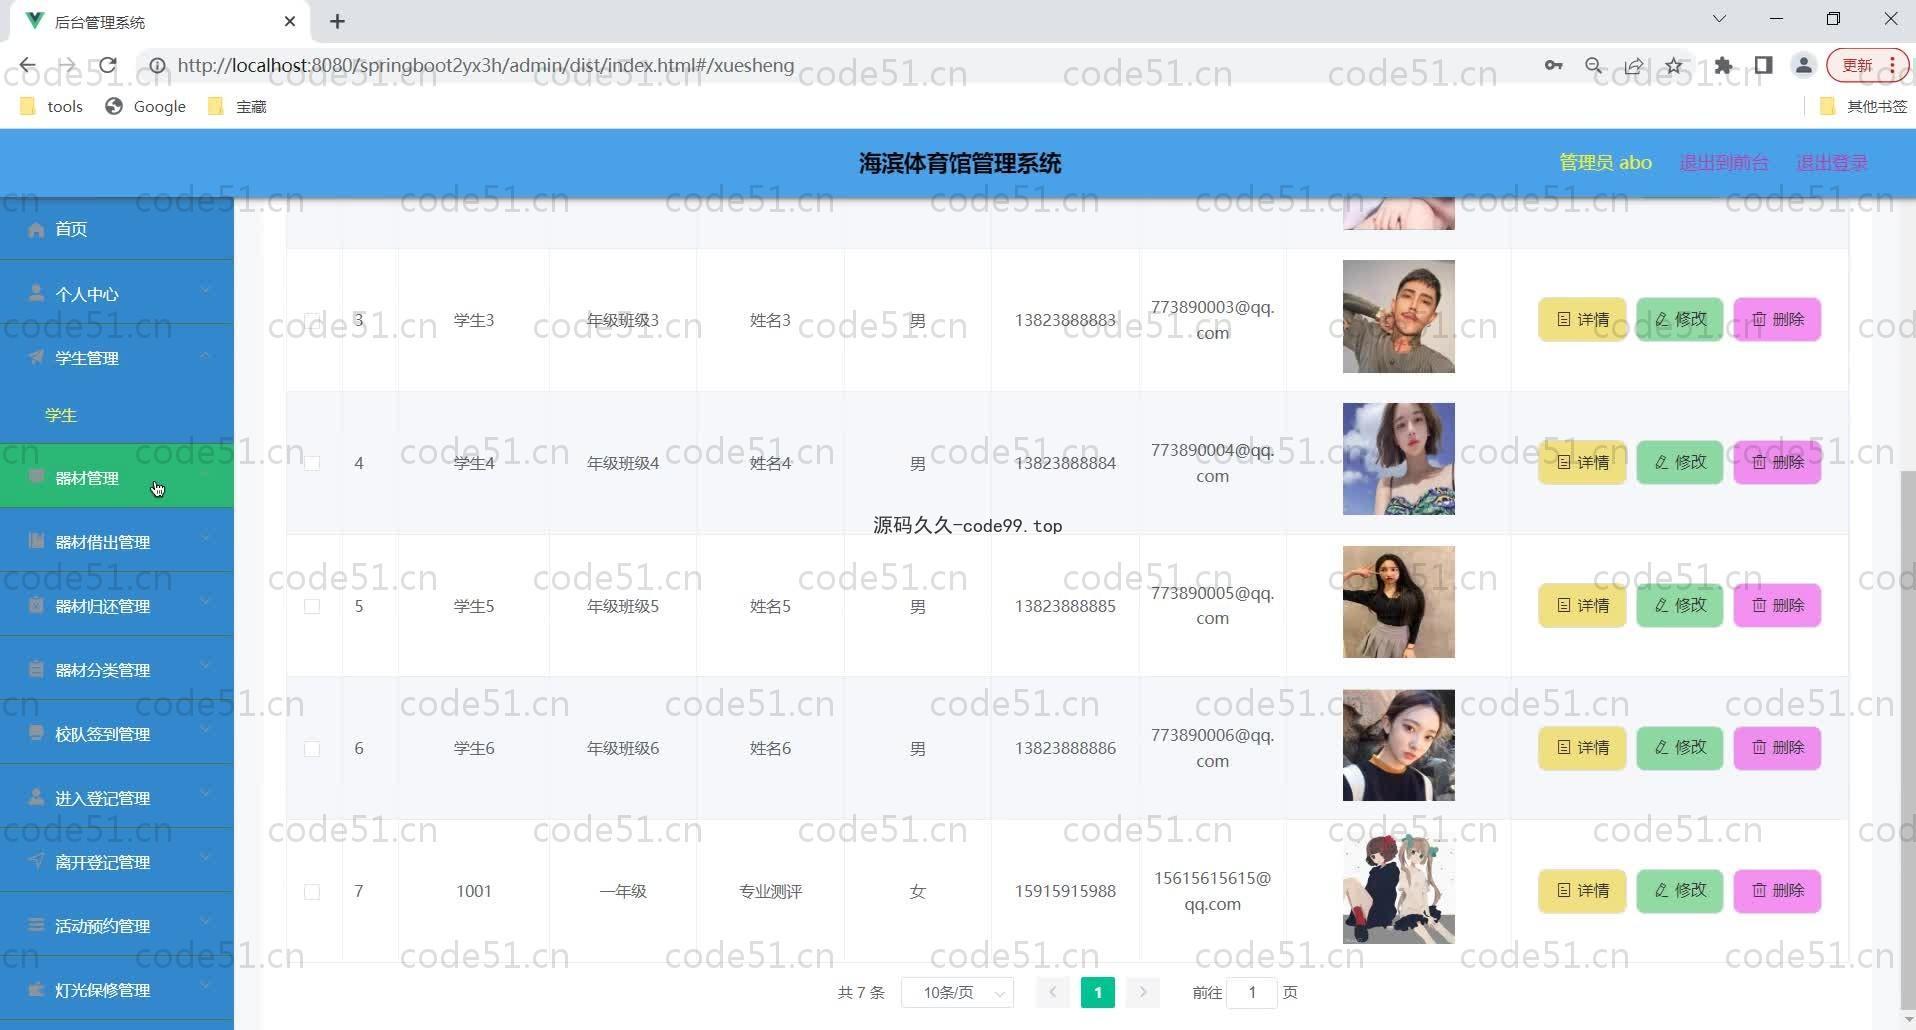Click 修改 button for 学生4
This screenshot has height=1030, width=1916.
point(1680,462)
